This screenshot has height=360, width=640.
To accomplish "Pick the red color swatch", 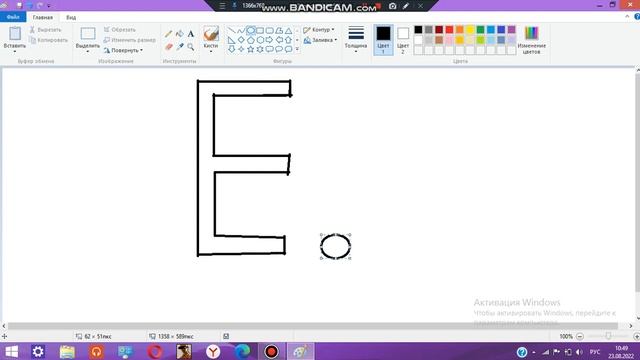I will tap(449, 29).
